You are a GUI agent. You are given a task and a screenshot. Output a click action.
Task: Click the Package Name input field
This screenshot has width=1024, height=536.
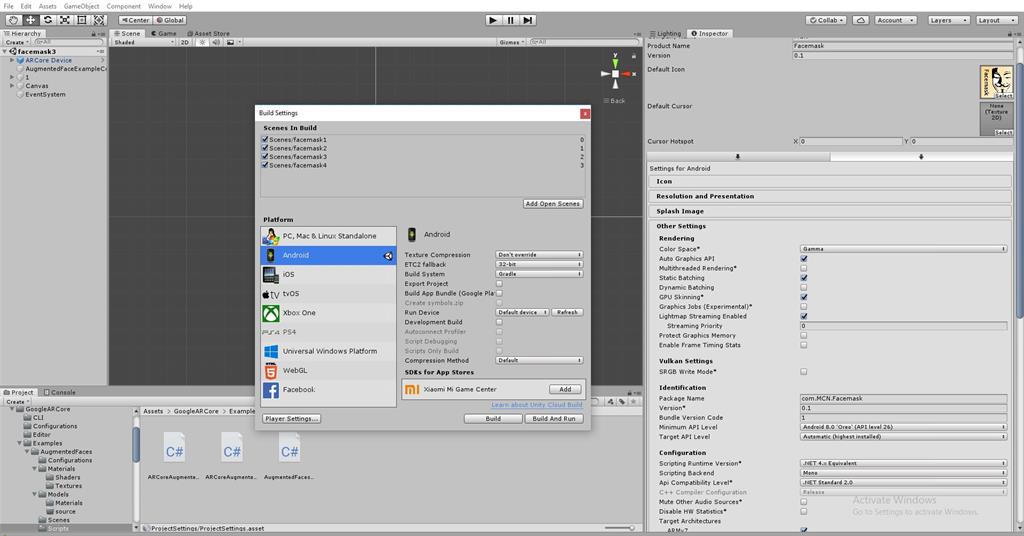pos(903,398)
